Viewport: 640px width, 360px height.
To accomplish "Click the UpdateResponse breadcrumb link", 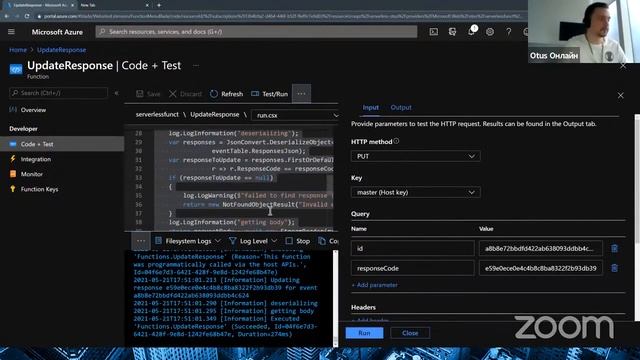I will click(62, 50).
